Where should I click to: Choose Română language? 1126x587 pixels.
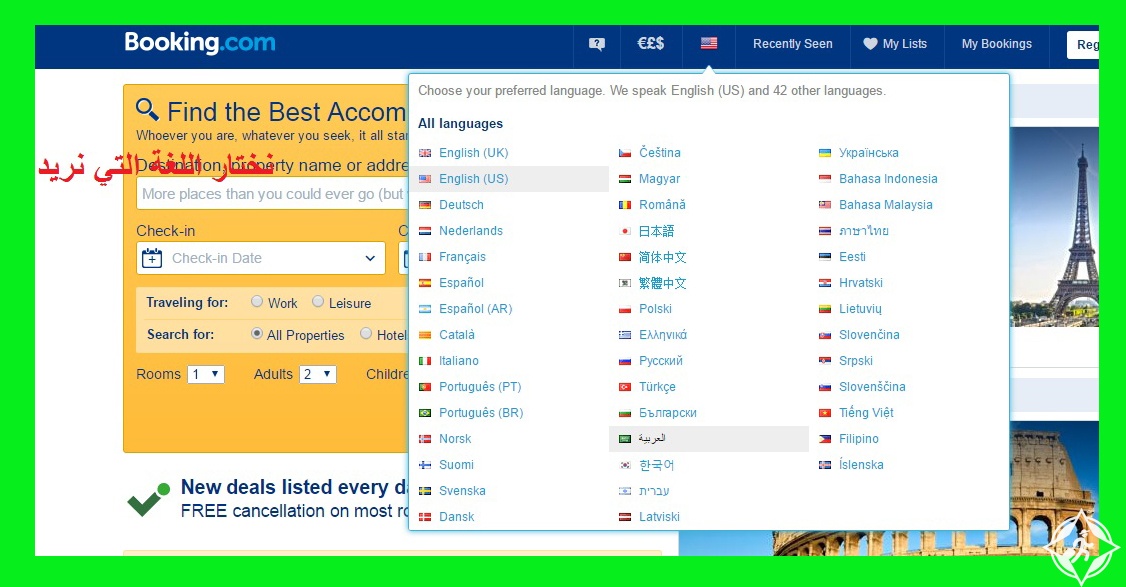pyautogui.click(x=662, y=205)
